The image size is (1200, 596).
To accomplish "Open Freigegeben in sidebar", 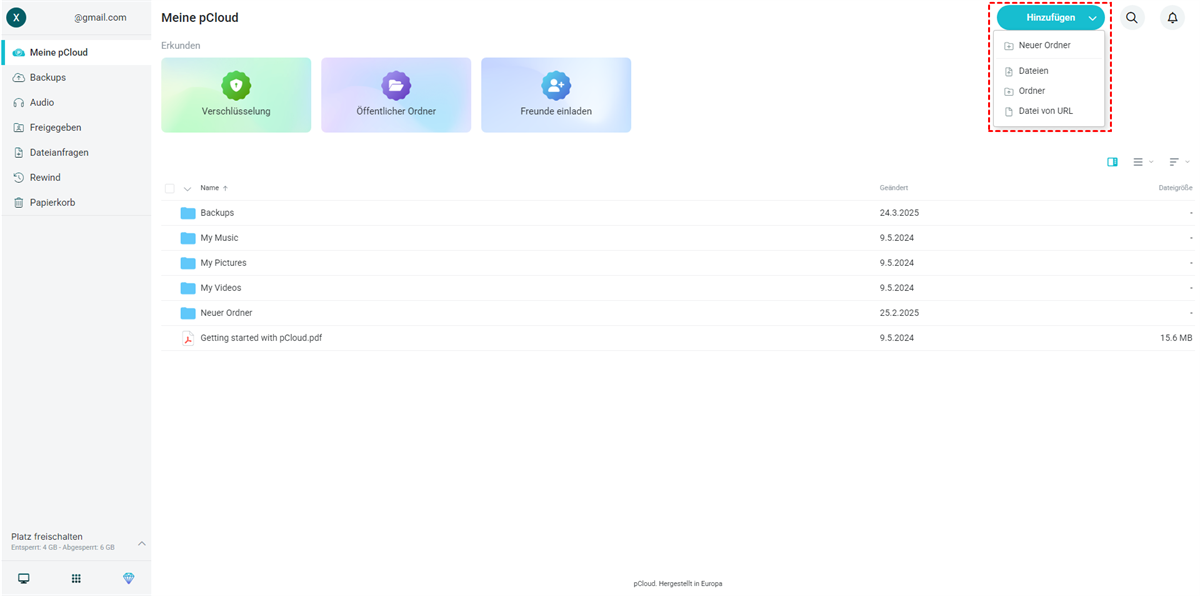I will pos(76,127).
